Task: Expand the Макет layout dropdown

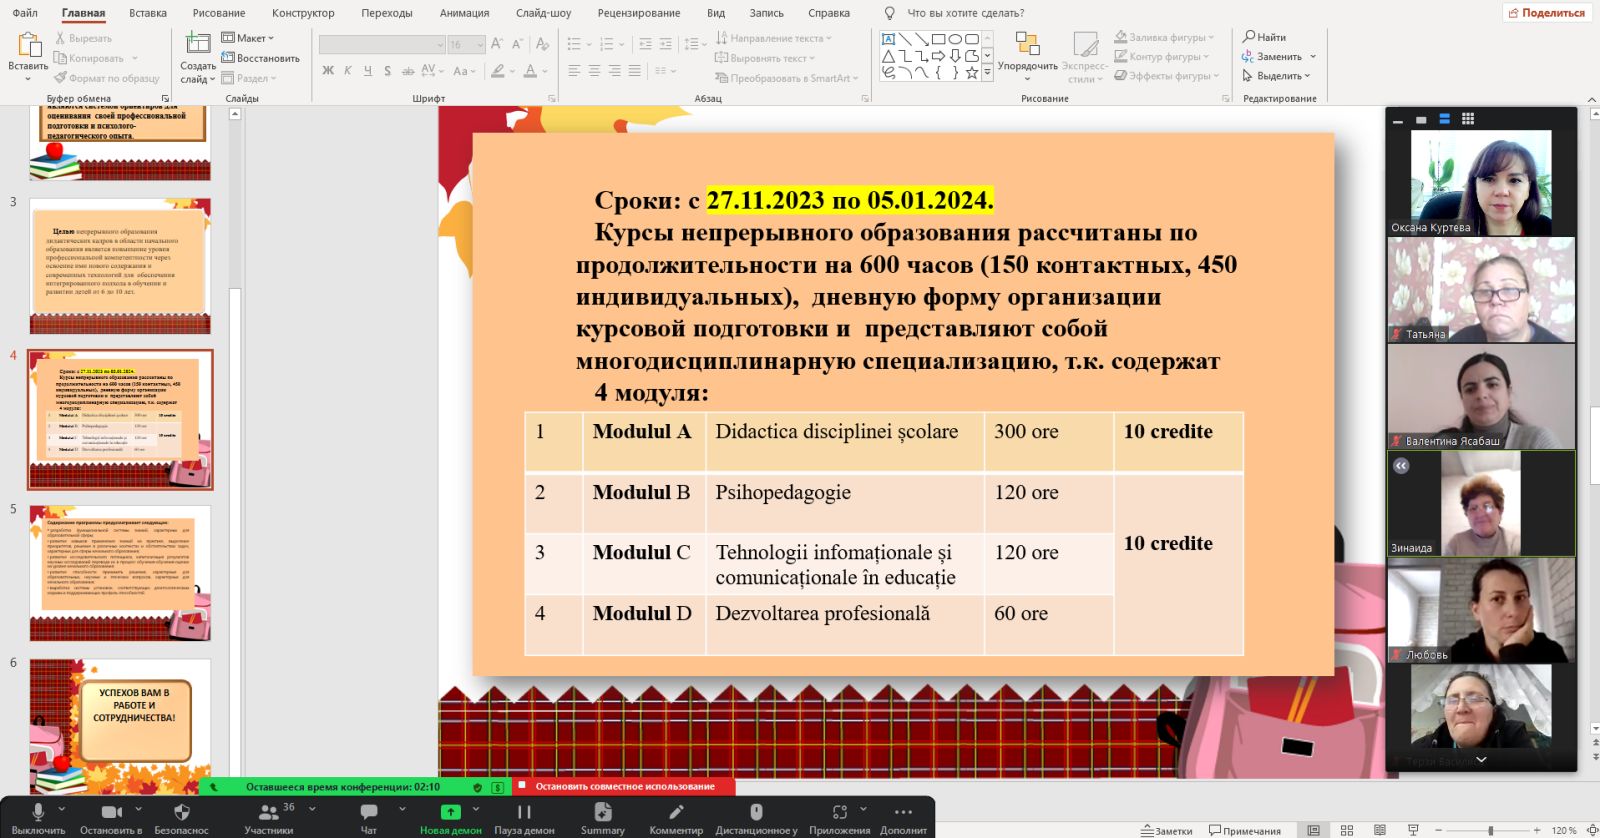Action: click(x=248, y=38)
